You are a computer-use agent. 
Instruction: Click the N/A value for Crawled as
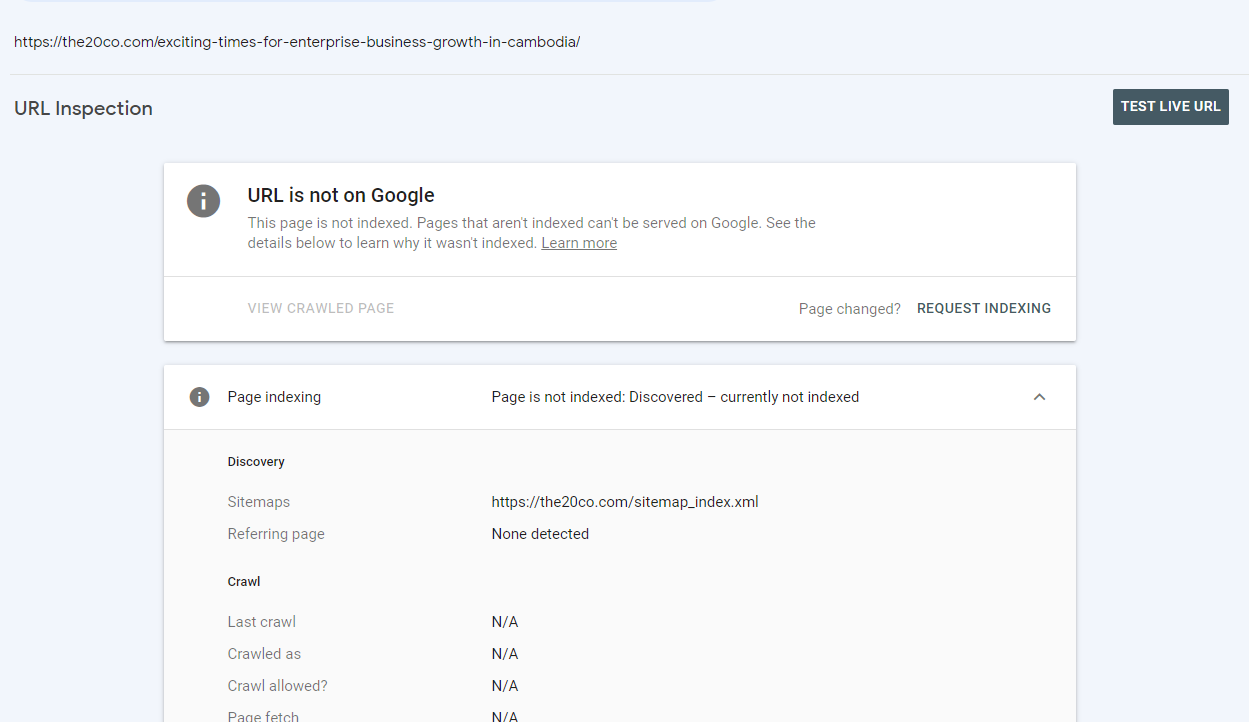click(x=505, y=654)
